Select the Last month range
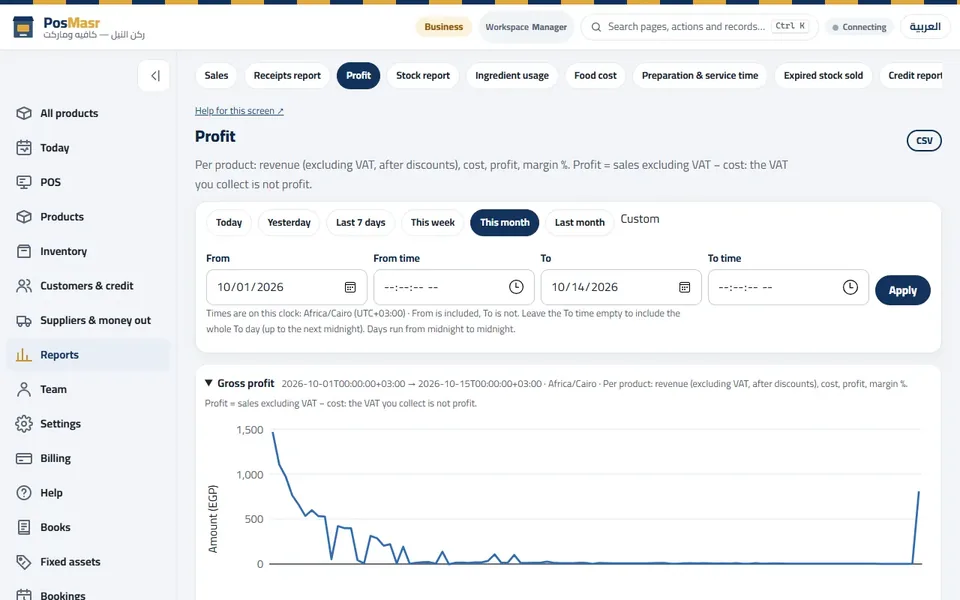 tap(579, 222)
